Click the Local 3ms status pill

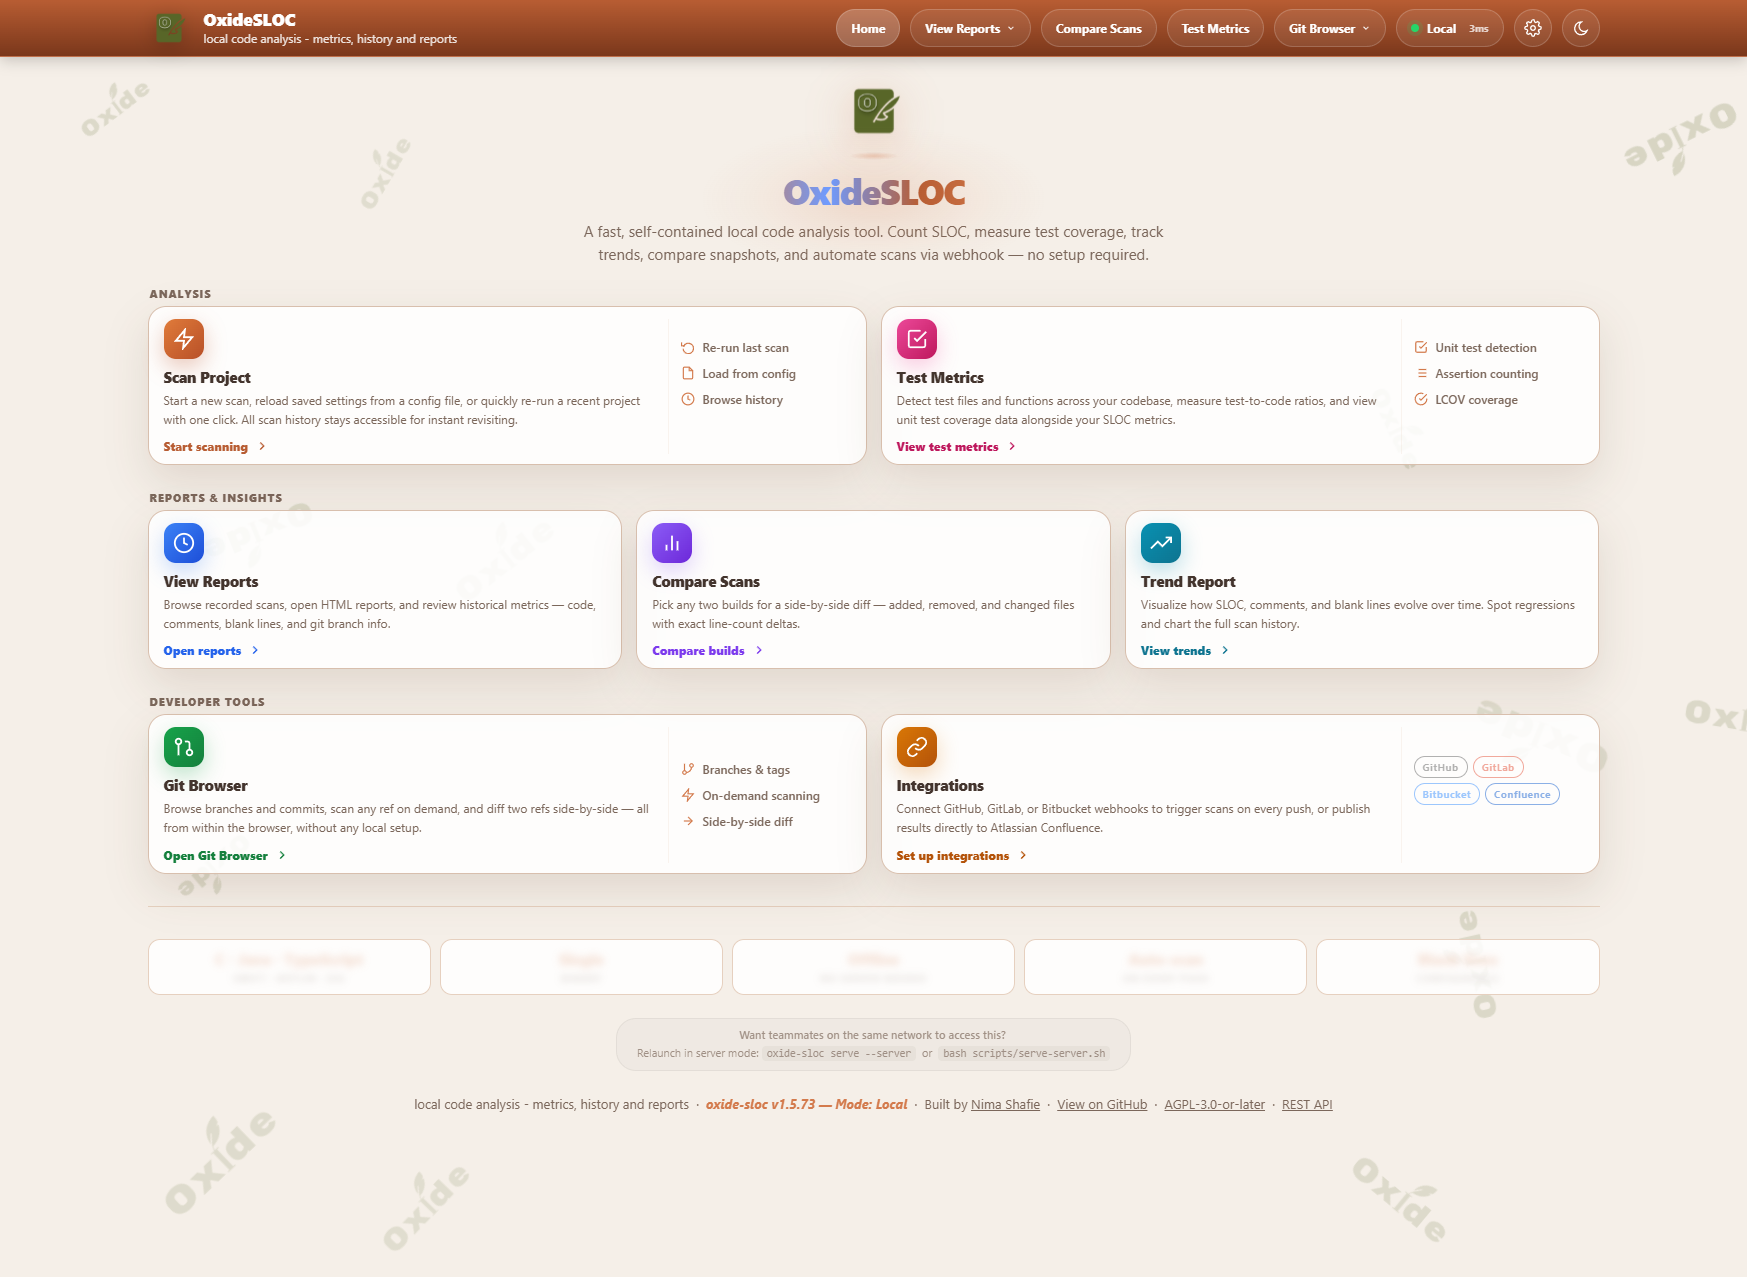click(1449, 28)
